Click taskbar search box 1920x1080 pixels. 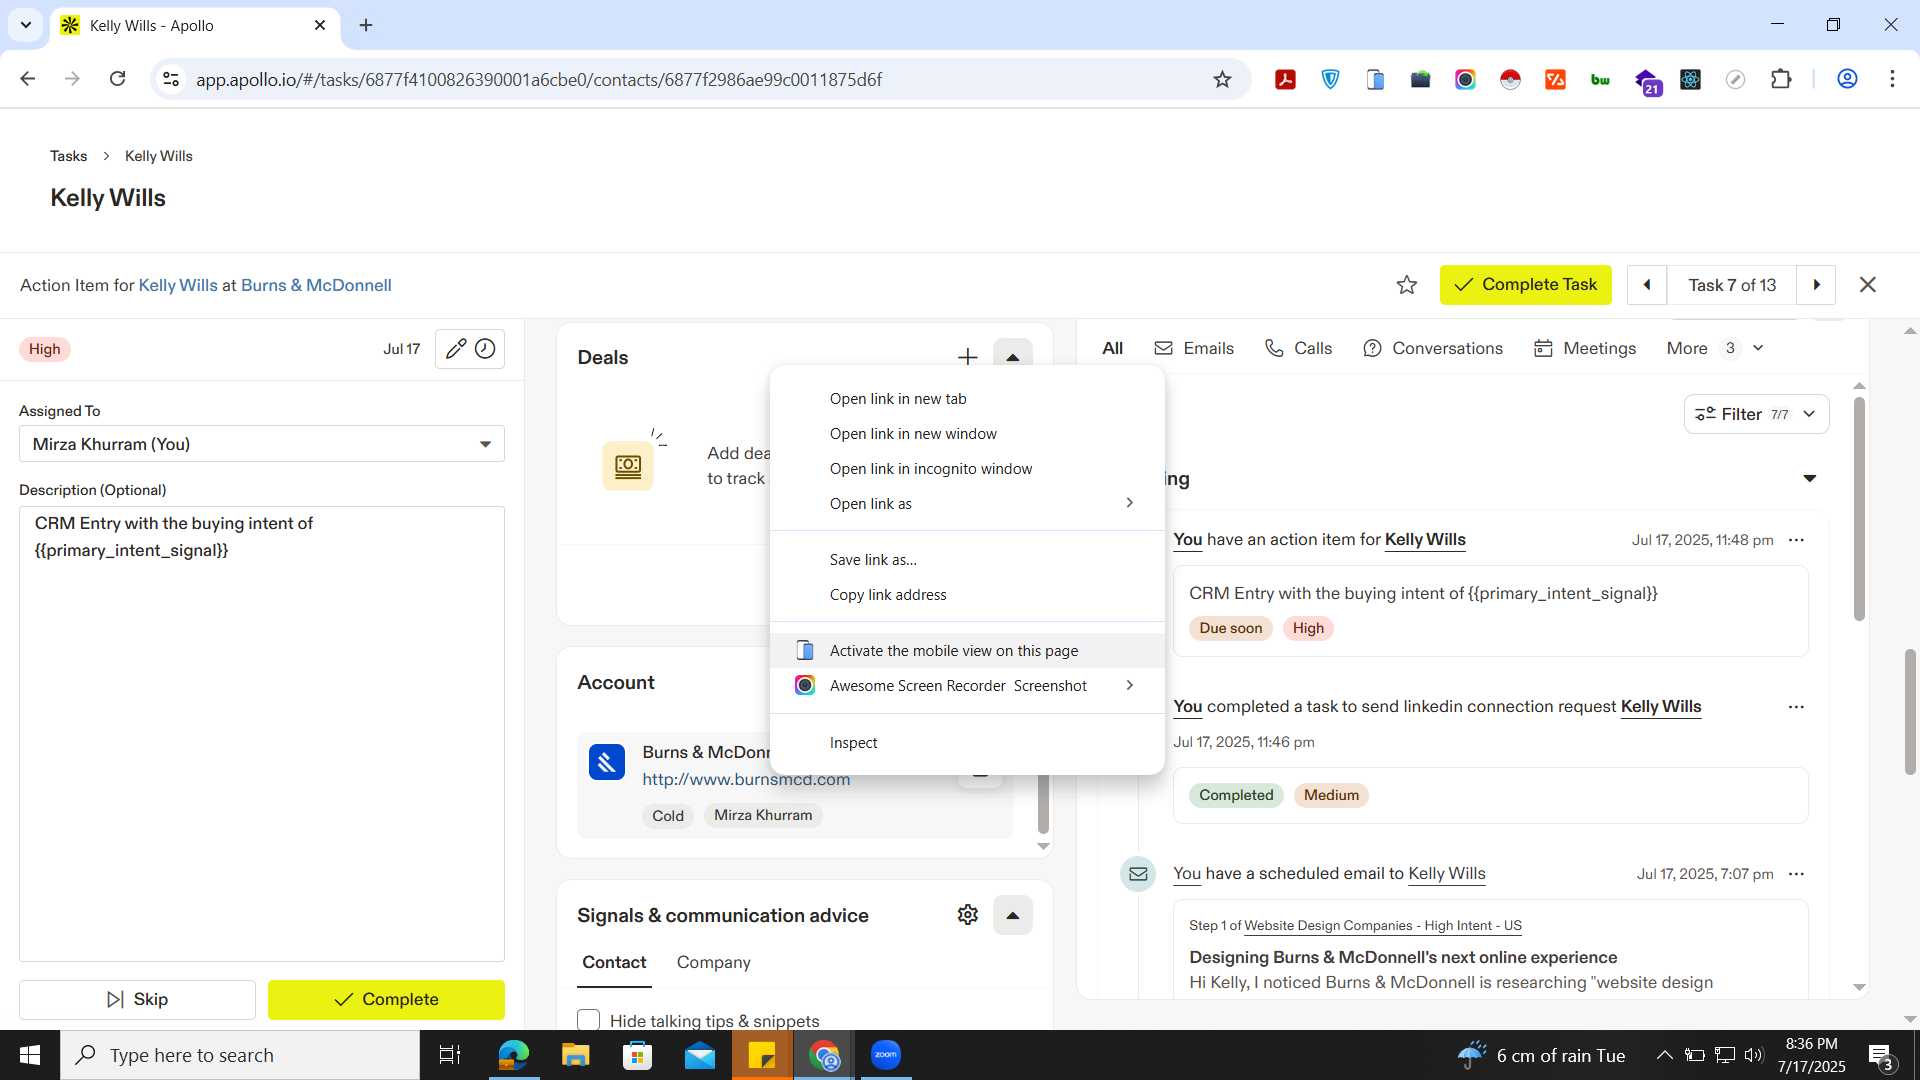point(240,1055)
